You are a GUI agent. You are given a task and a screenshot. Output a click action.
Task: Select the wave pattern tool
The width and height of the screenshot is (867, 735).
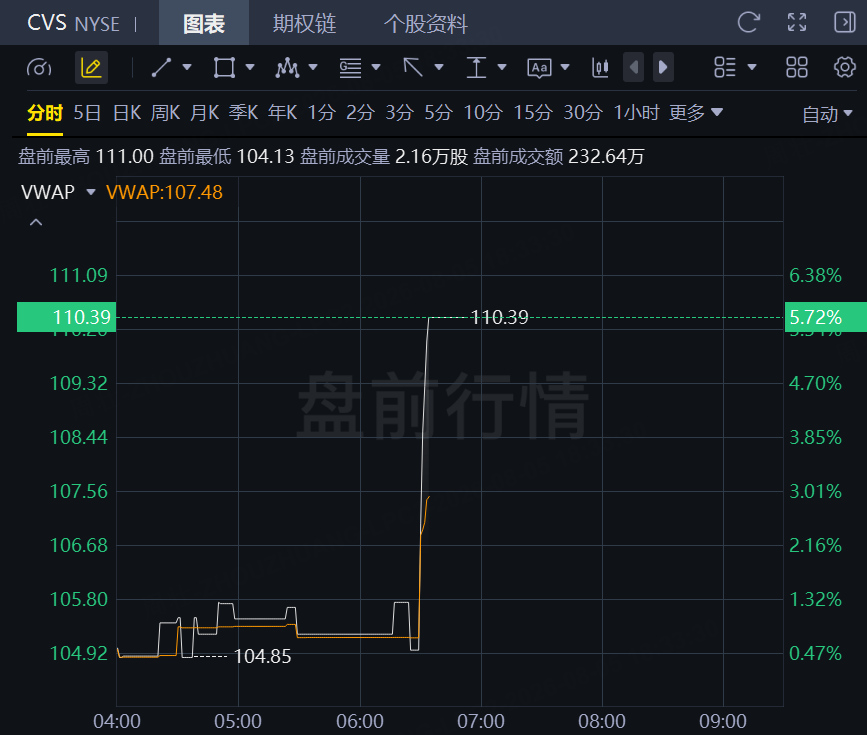[x=288, y=67]
